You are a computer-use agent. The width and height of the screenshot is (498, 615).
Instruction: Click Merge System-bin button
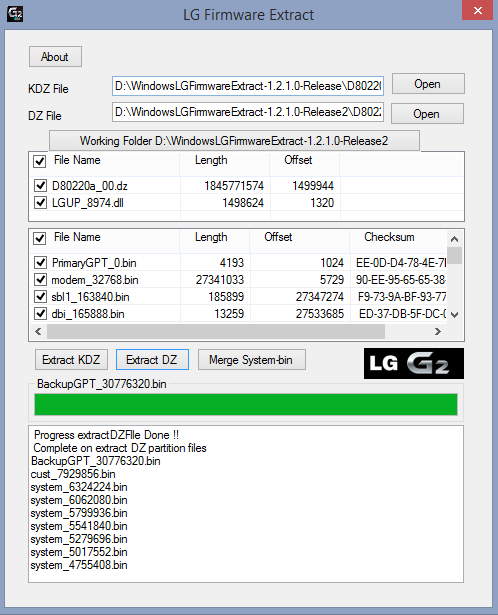[x=252, y=360]
